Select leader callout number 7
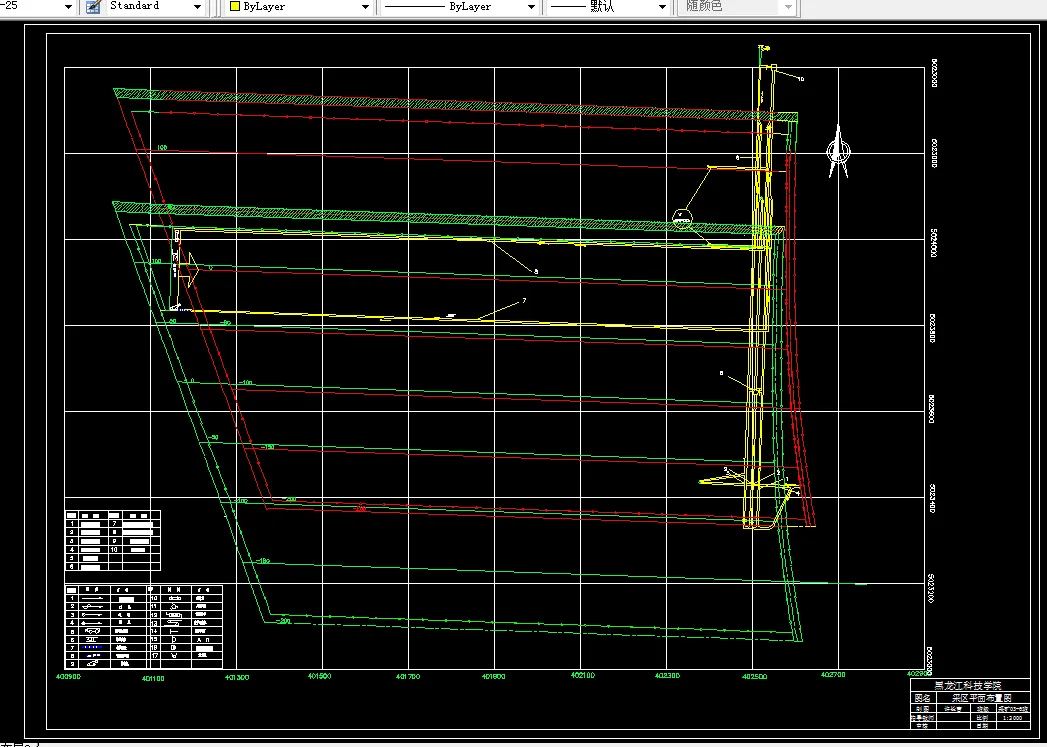This screenshot has height=747, width=1047. (x=524, y=301)
